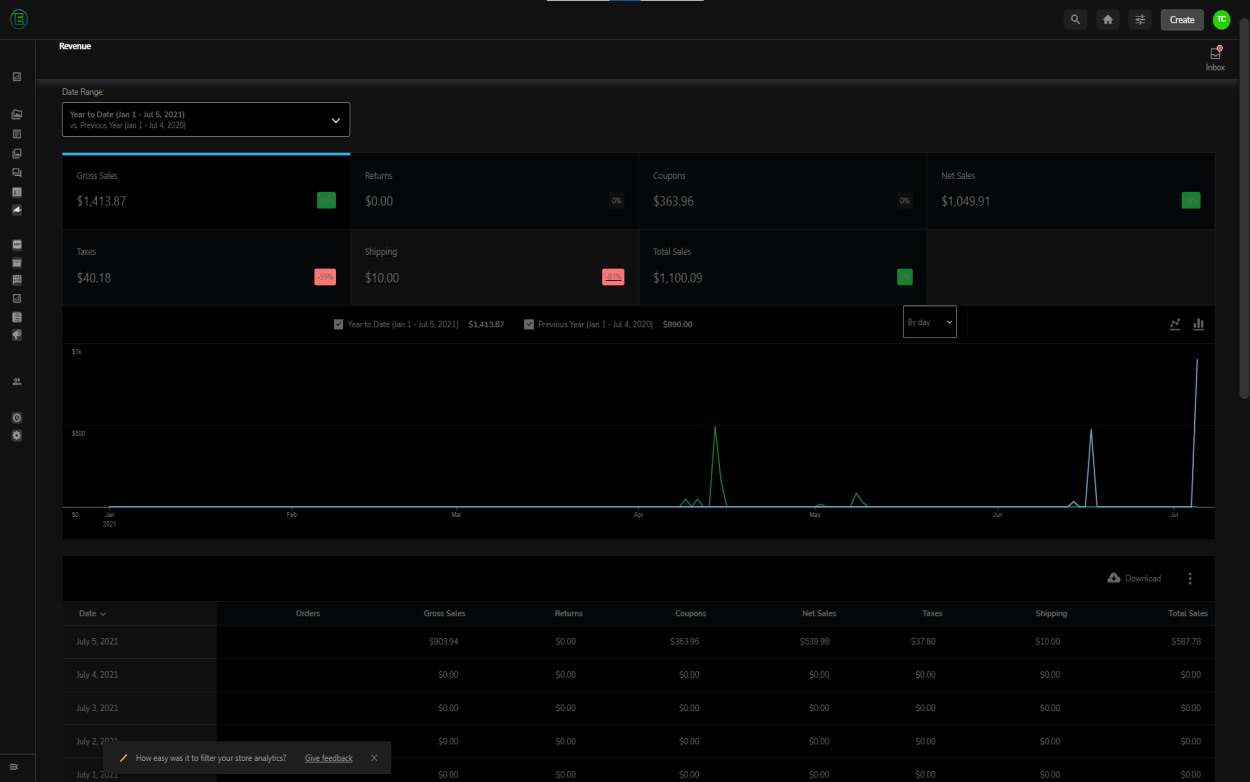Open users via people sidebar icon
1250x782 pixels.
[17, 381]
